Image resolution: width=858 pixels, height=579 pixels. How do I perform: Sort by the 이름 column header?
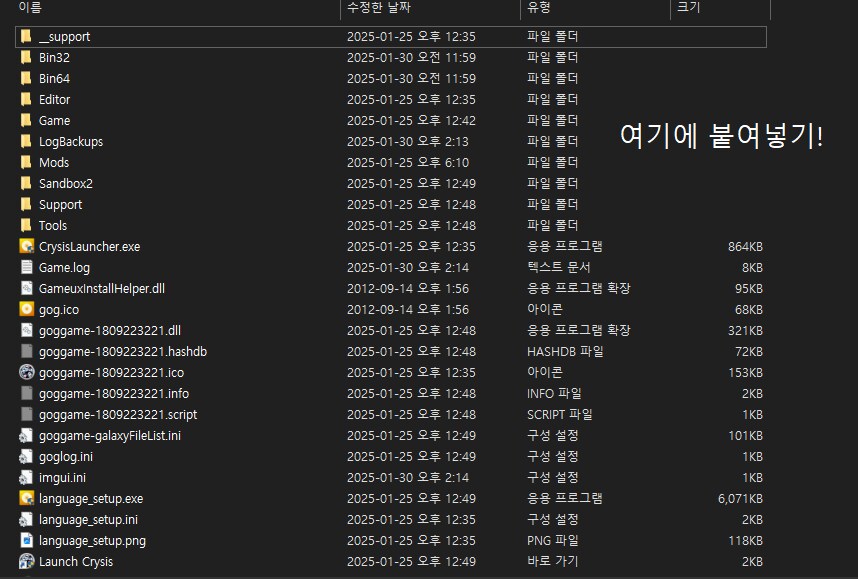pos(30,7)
